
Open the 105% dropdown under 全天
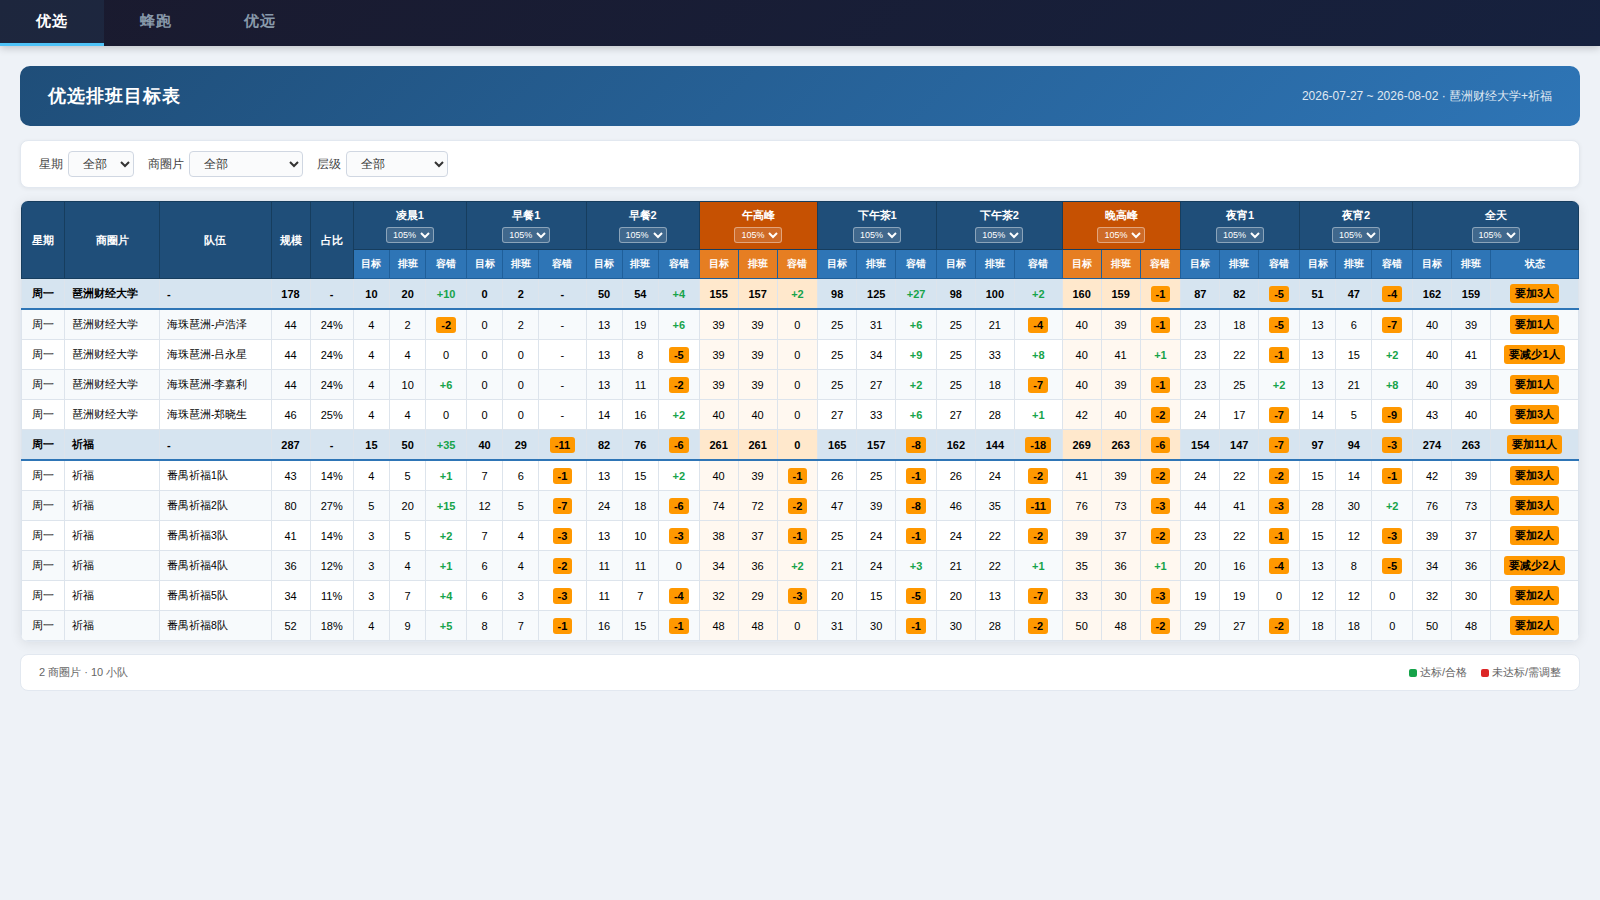point(1496,235)
